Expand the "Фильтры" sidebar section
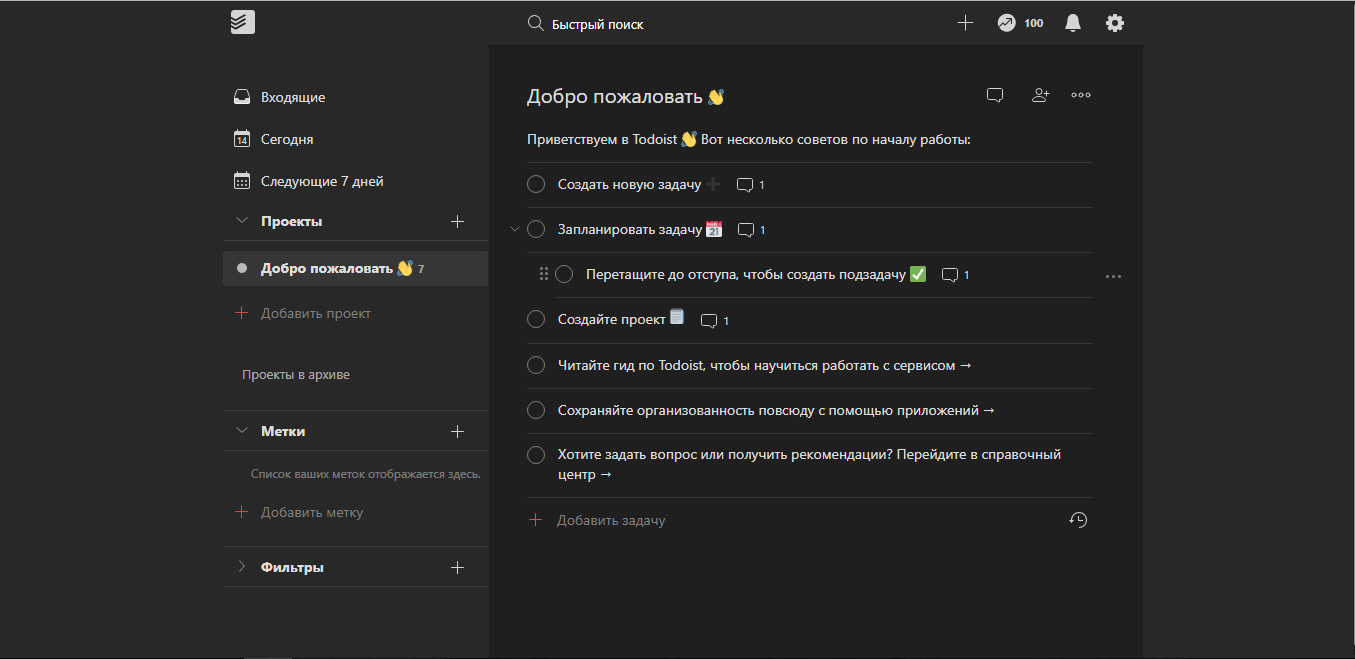Screen dimensions: 1355x659 coord(241,567)
